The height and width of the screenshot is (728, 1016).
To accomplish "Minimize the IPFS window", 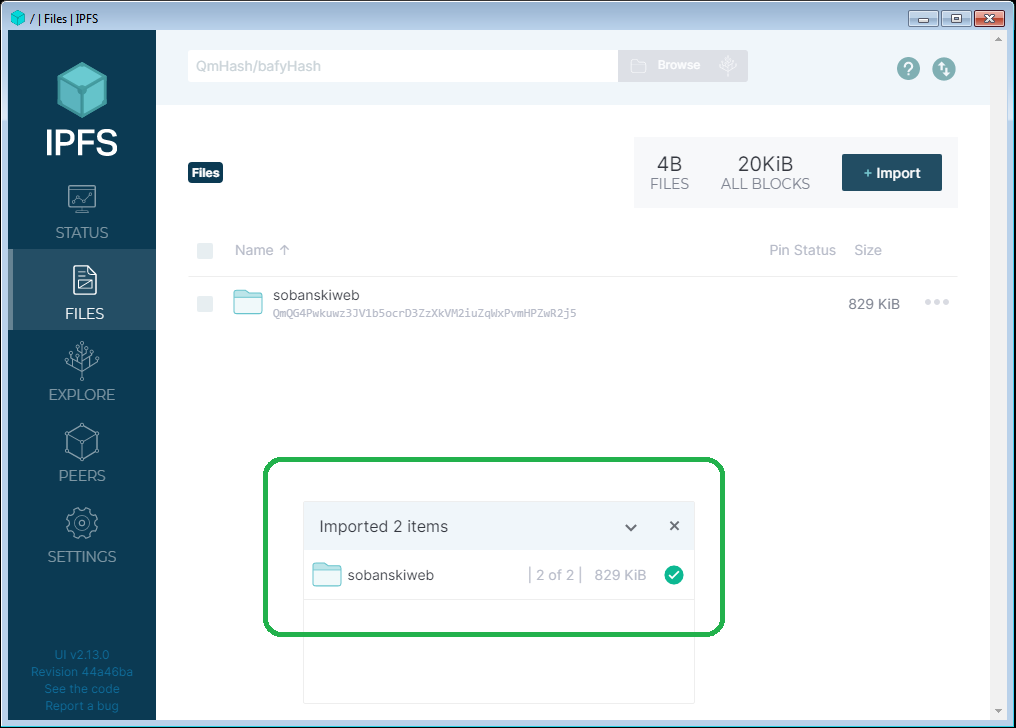I will coord(923,19).
